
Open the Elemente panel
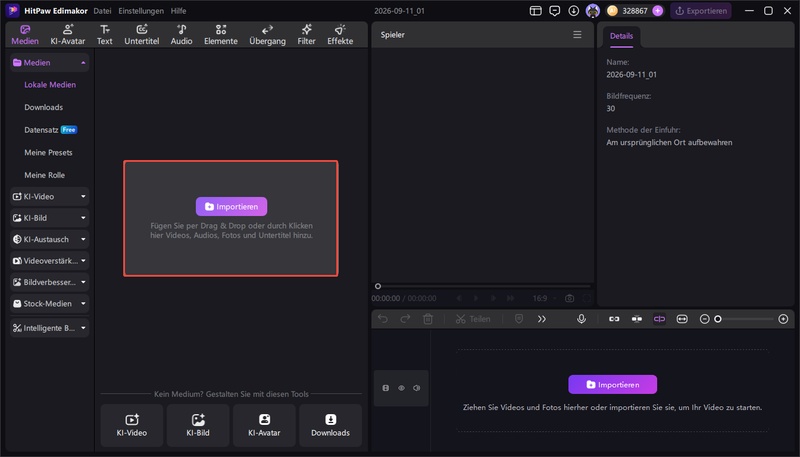221,35
